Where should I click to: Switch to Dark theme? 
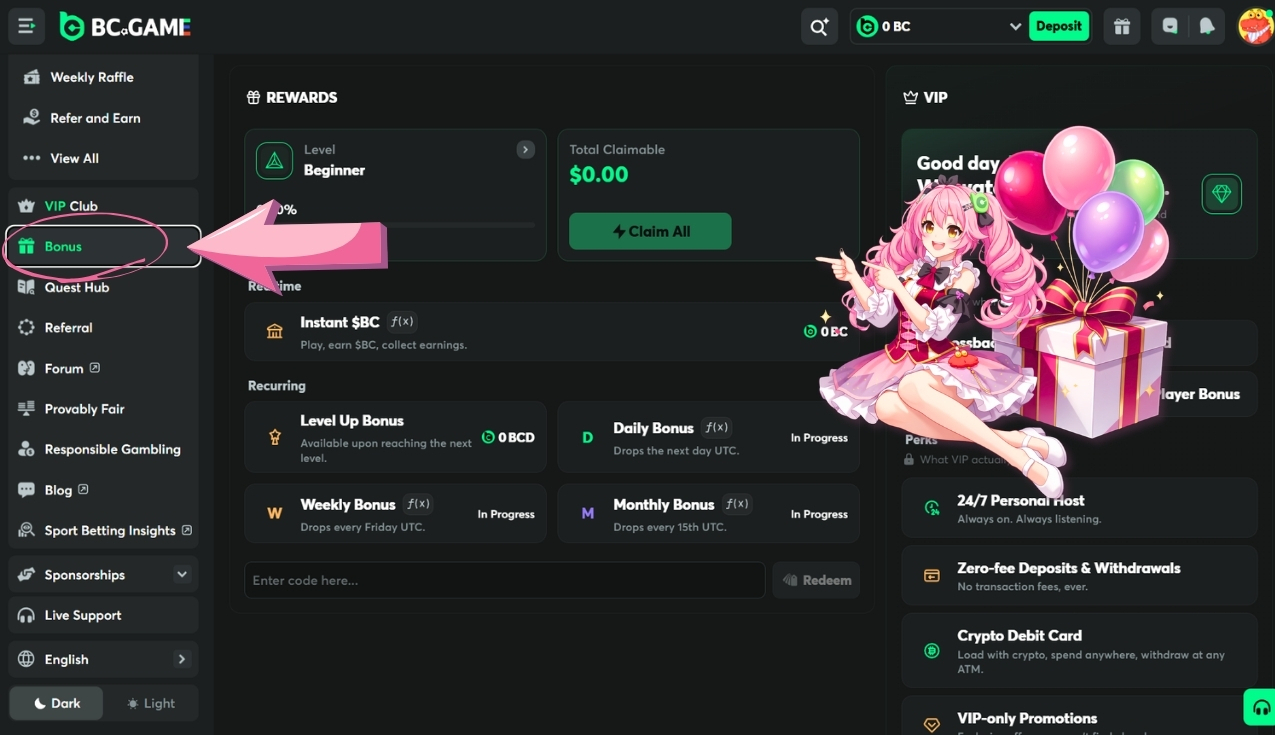56,703
